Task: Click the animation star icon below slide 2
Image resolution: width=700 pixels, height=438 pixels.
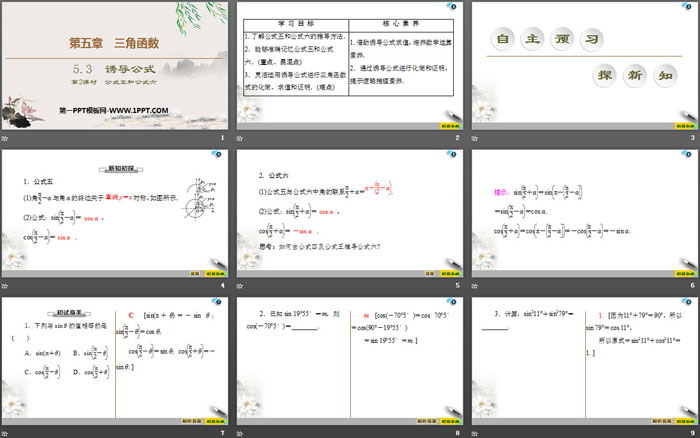Action: pyautogui.click(x=240, y=139)
